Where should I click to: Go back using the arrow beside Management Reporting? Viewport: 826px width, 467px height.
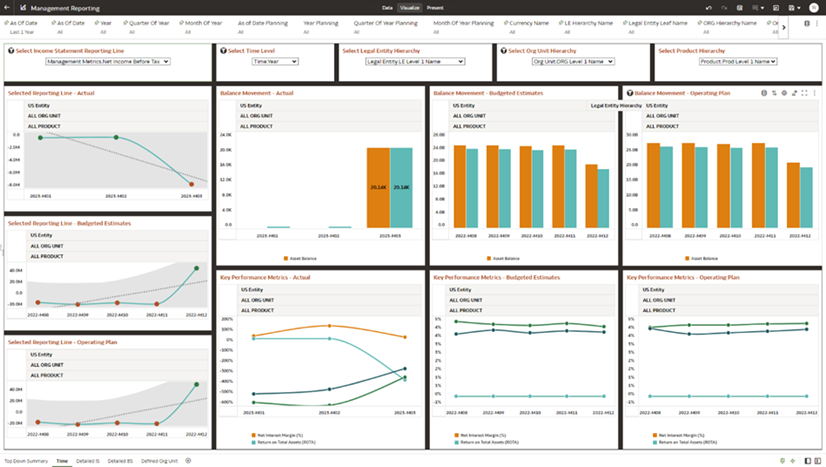[7, 8]
